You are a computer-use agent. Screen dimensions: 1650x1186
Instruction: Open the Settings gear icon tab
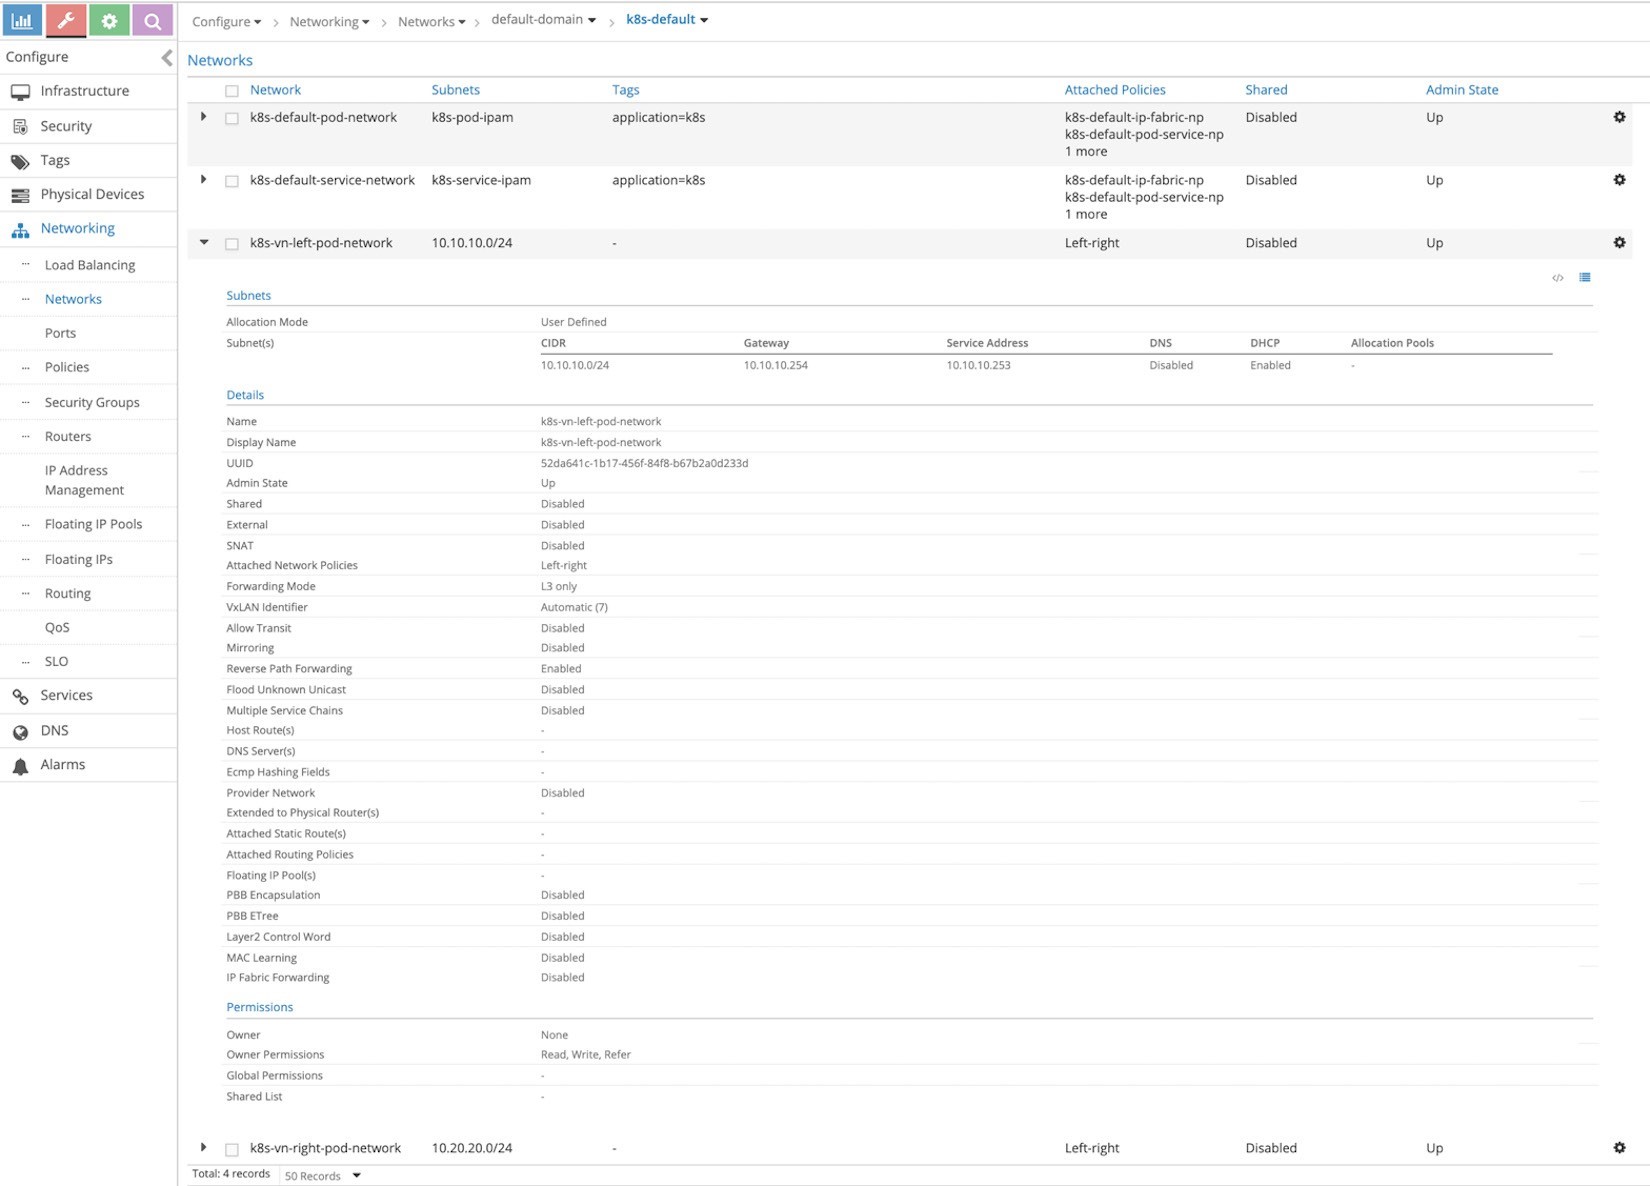[x=109, y=20]
